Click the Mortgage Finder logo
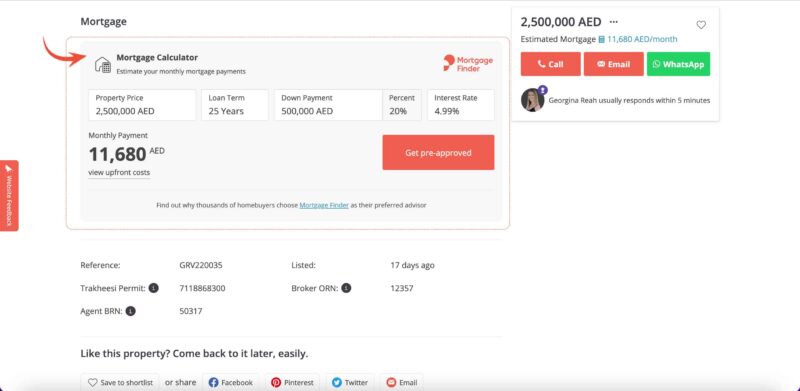 [468, 63]
